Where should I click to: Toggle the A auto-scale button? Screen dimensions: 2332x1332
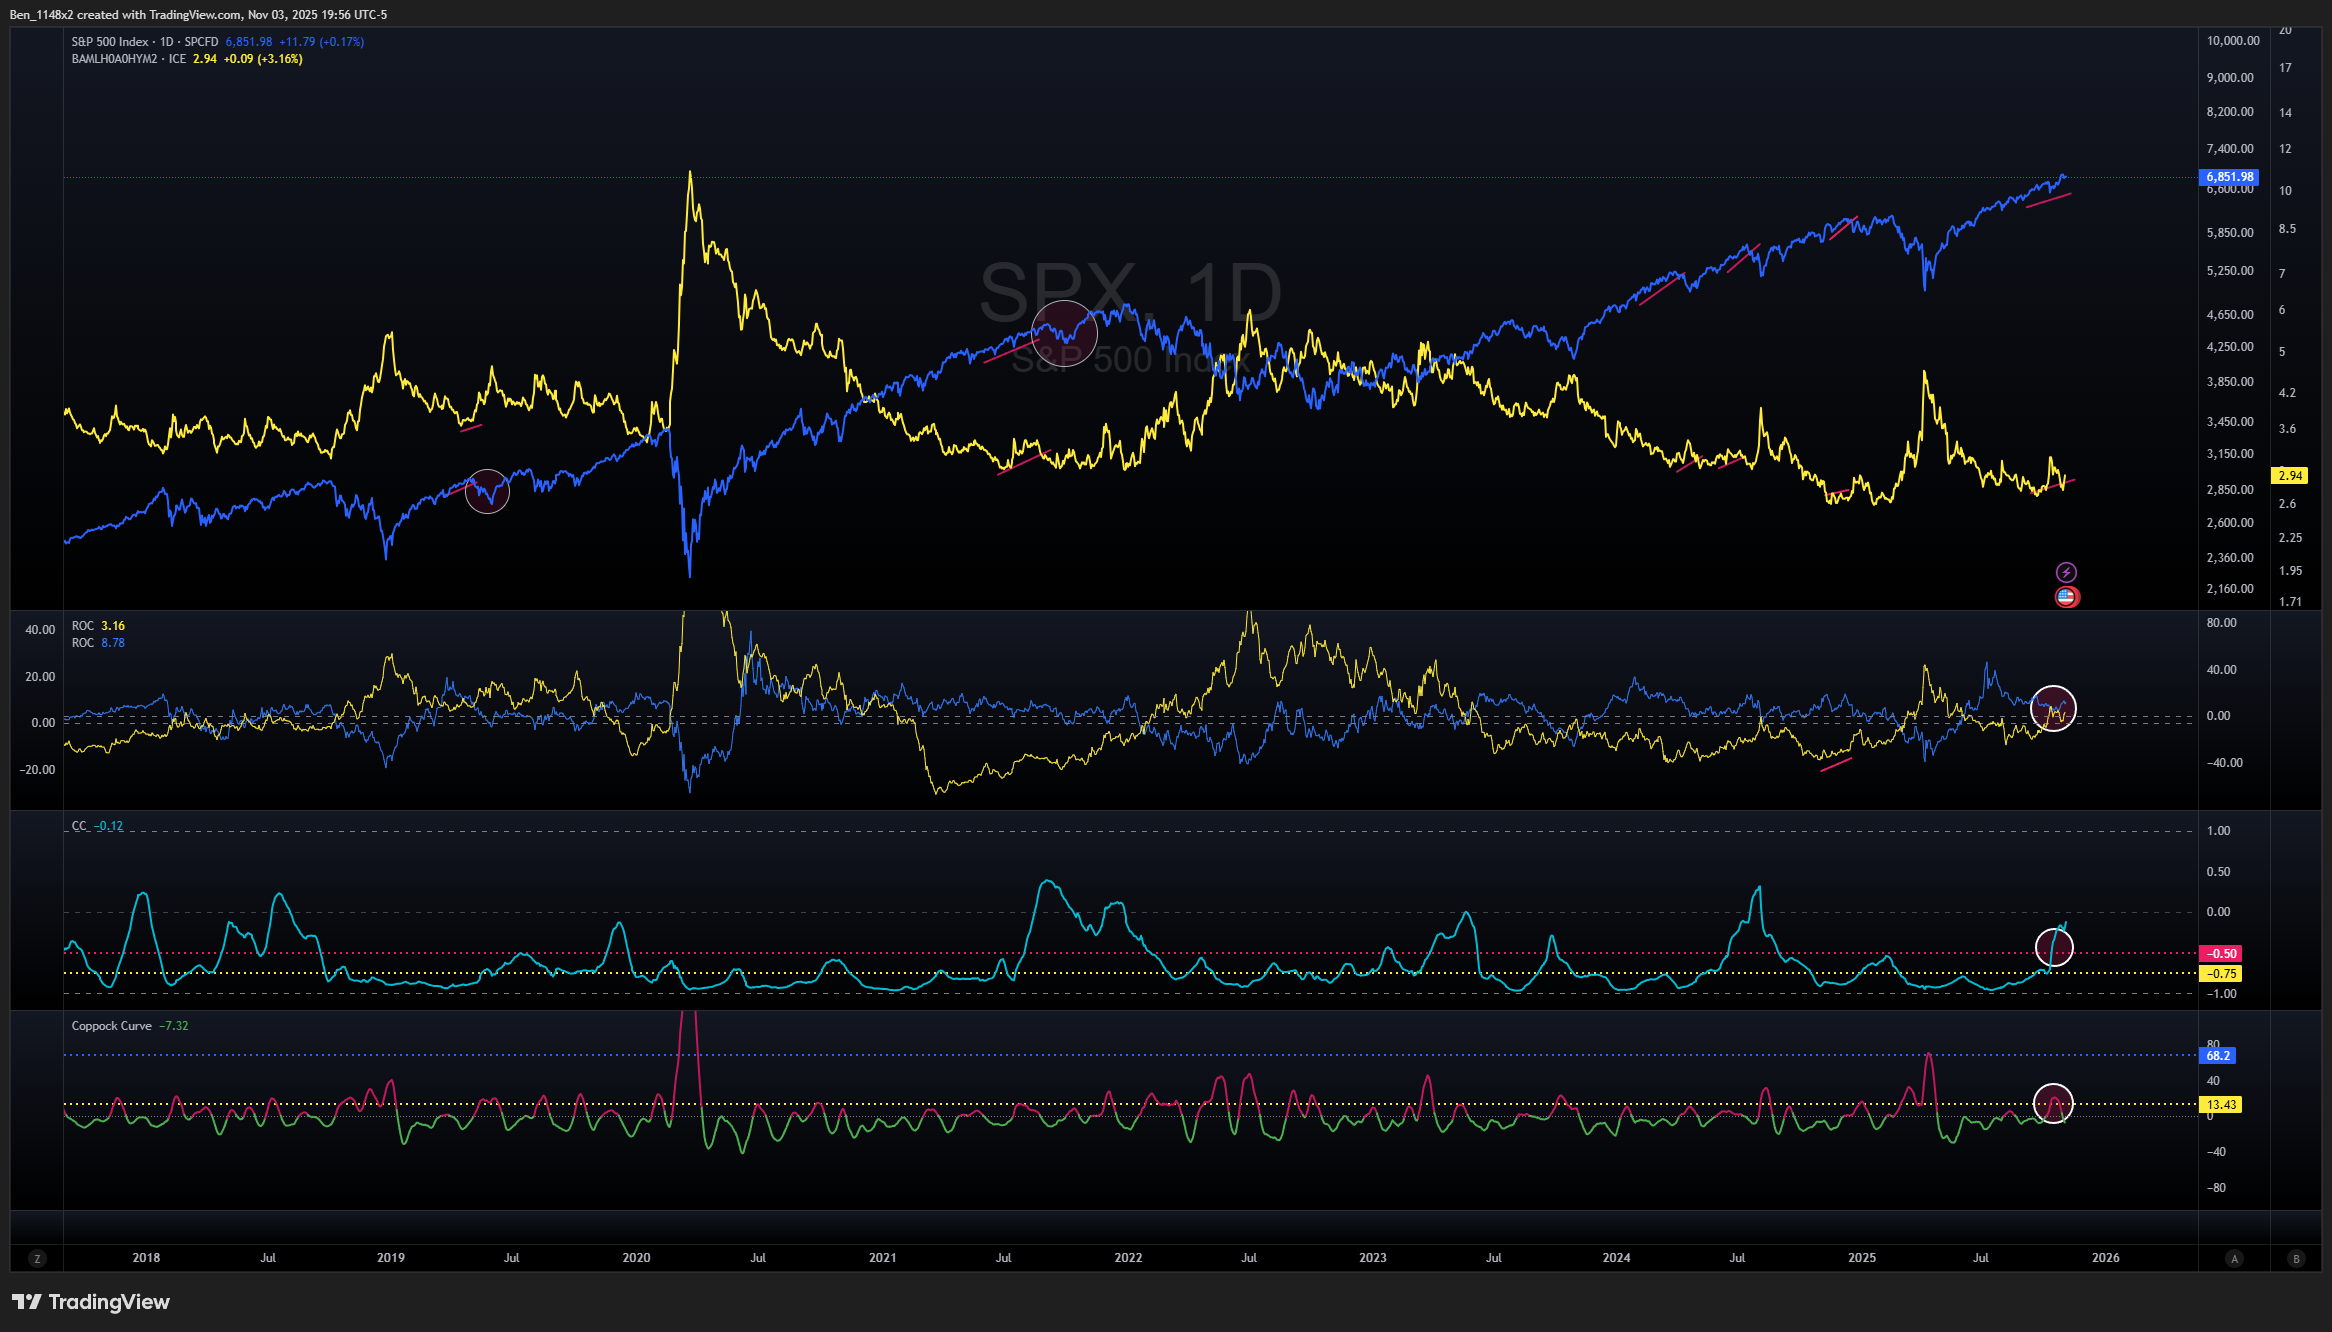(2235, 1258)
